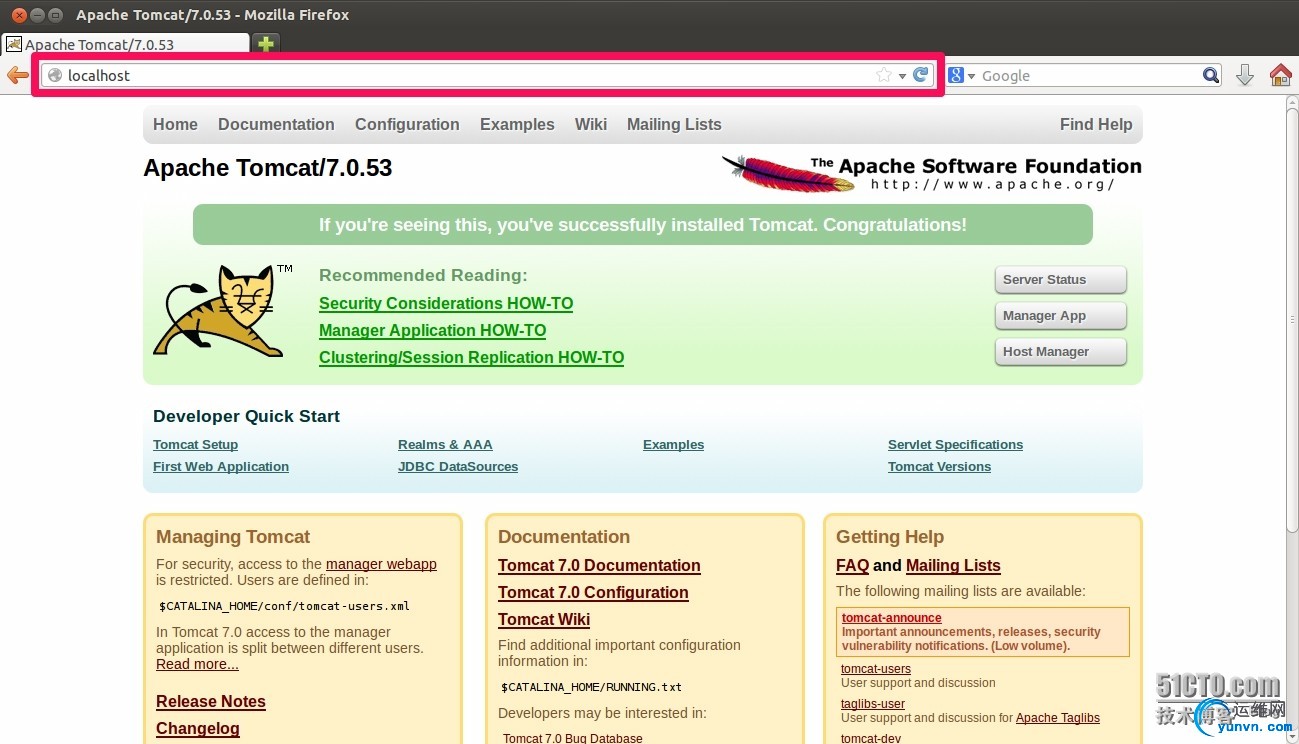This screenshot has width=1299, height=744.
Task: Open the First Web Application link
Action: pos(221,467)
